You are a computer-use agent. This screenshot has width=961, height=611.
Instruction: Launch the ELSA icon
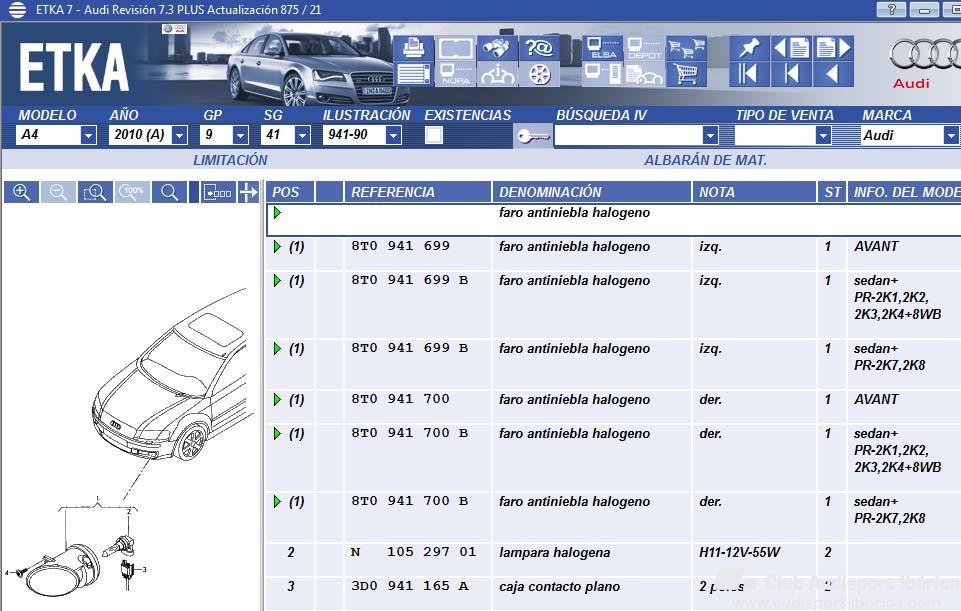[602, 48]
